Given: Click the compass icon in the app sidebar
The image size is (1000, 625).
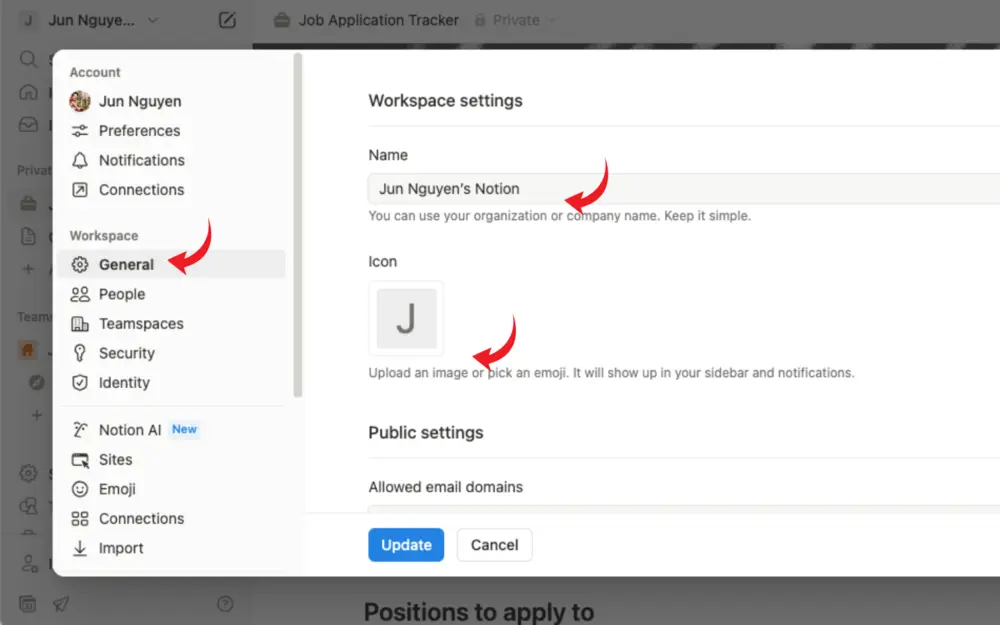Looking at the screenshot, I should pos(37,382).
